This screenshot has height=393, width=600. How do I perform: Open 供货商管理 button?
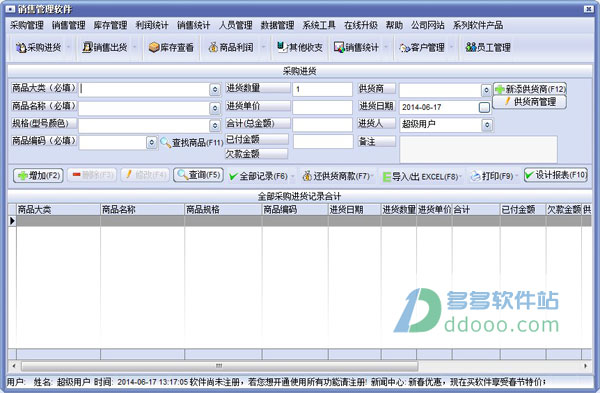(530, 102)
